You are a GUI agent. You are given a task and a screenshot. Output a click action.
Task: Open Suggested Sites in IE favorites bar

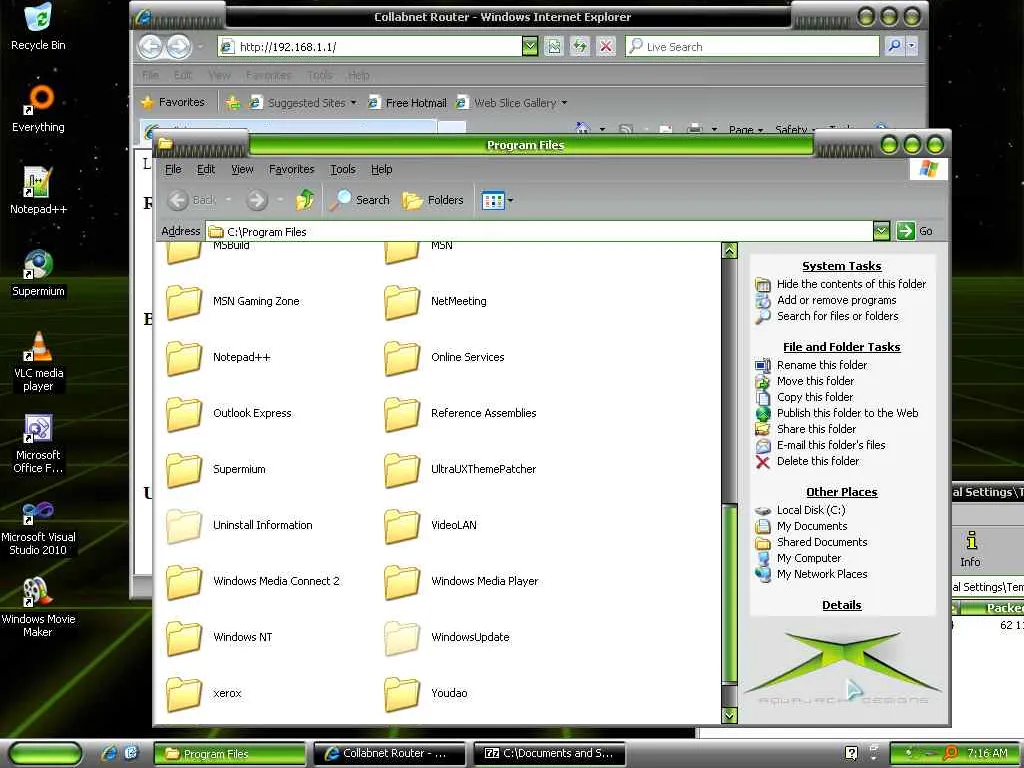tap(303, 103)
